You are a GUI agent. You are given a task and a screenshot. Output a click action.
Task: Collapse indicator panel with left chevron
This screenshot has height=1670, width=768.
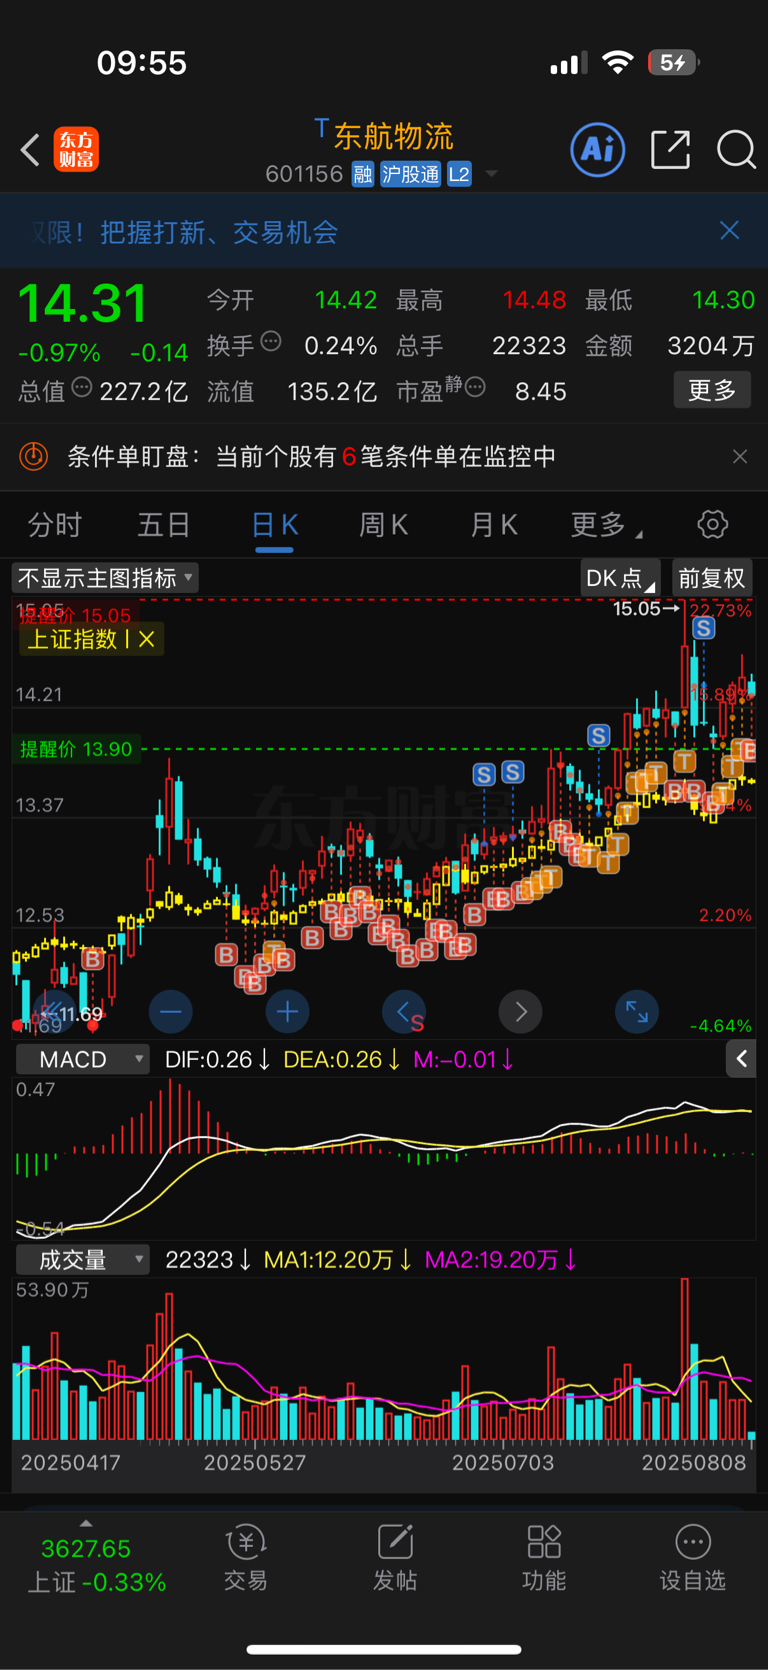click(x=742, y=1059)
